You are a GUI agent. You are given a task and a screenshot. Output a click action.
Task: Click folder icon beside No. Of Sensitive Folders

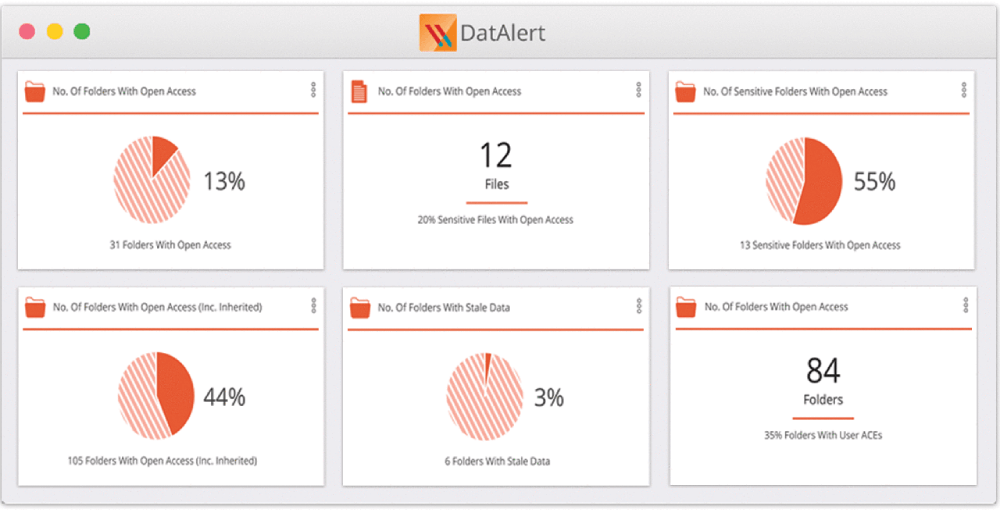[x=686, y=91]
